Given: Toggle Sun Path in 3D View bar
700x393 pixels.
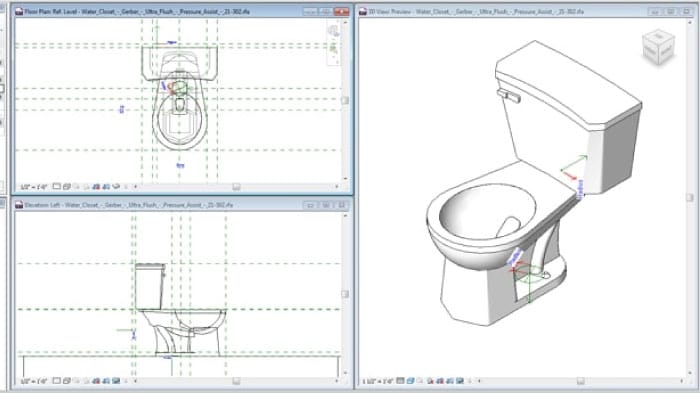Looking at the screenshot, I should (420, 380).
